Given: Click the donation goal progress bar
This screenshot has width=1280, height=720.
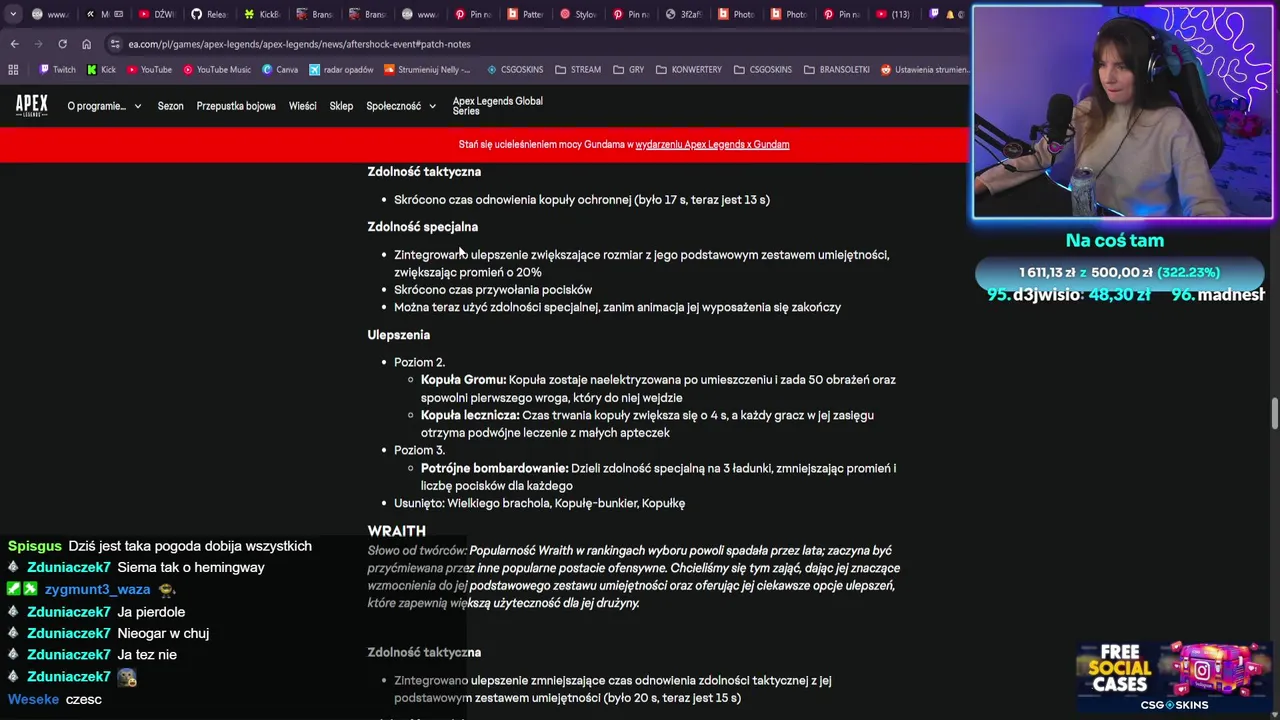Looking at the screenshot, I should [x=1118, y=272].
